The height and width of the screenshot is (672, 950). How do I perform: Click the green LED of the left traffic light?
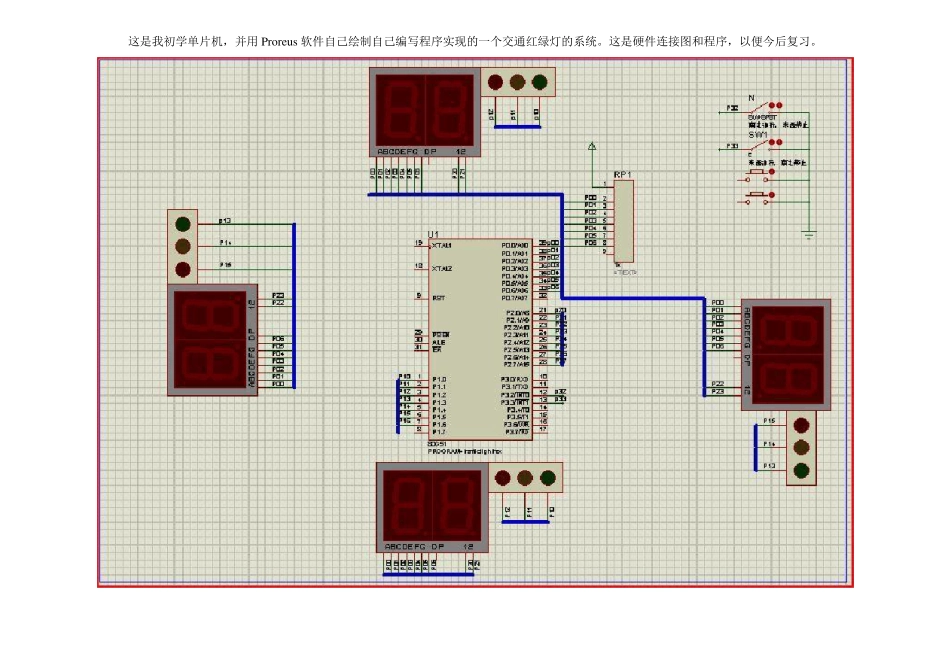pyautogui.click(x=183, y=224)
